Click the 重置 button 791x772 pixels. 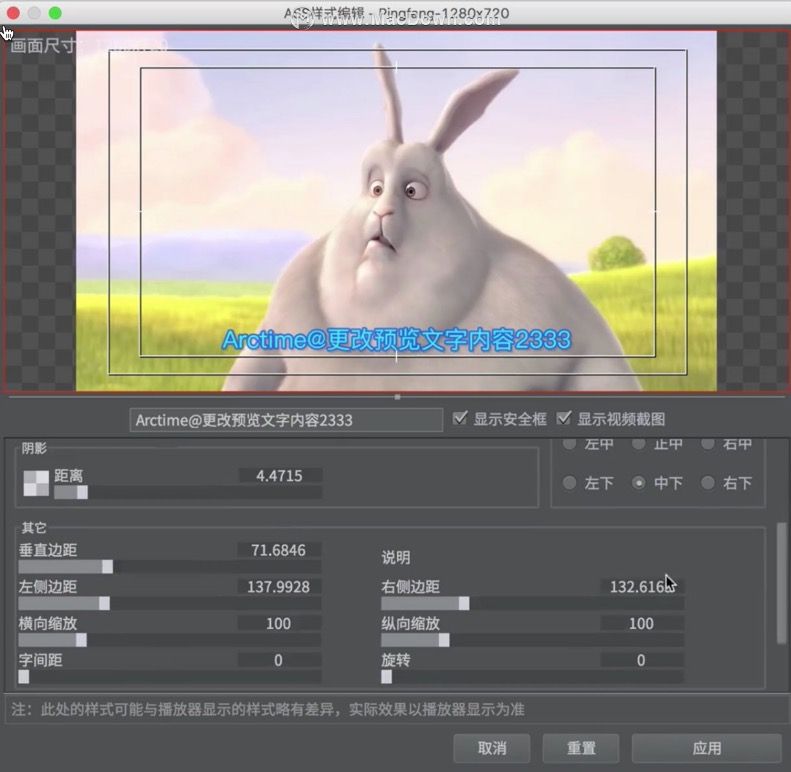click(581, 748)
